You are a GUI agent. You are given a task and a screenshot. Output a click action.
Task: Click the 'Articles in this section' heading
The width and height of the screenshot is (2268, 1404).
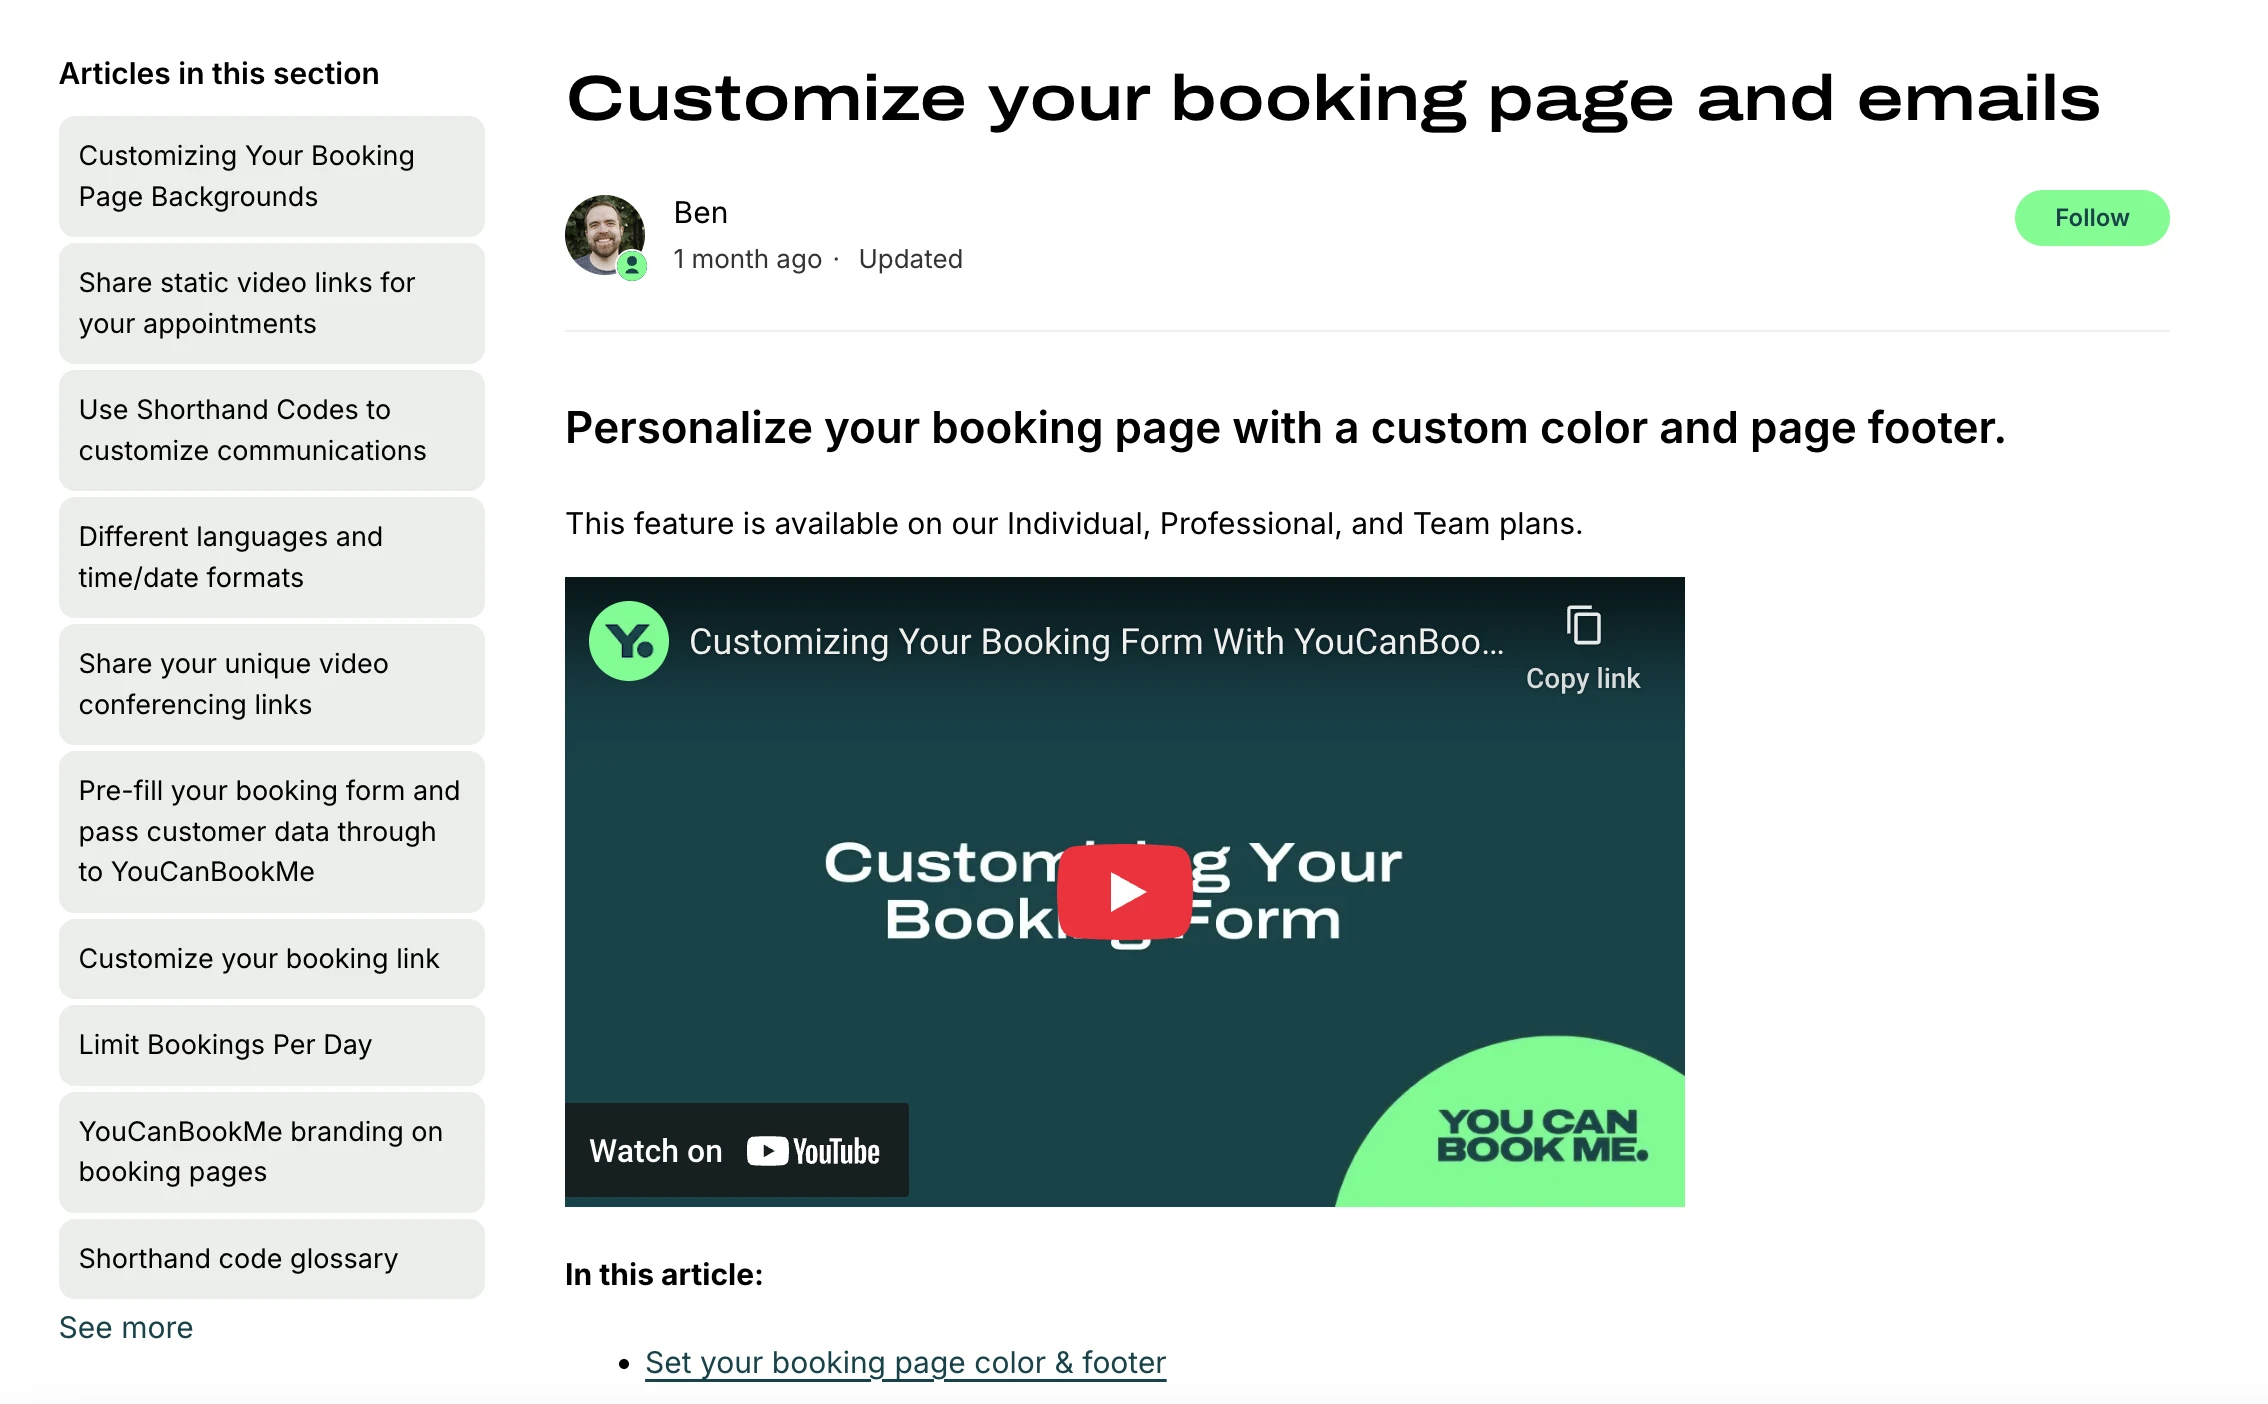[219, 73]
